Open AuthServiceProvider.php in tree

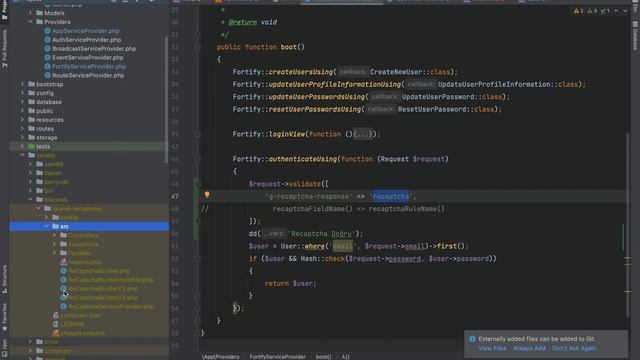87,40
